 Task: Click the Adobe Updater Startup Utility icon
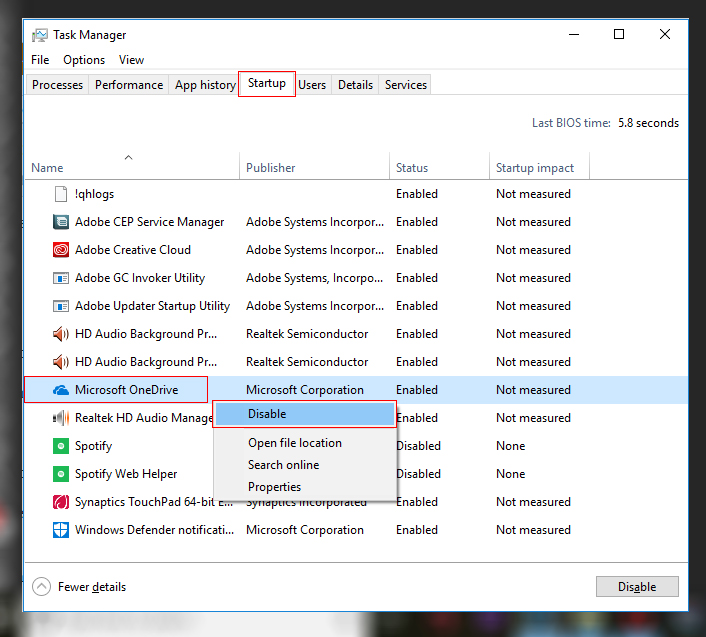(x=61, y=306)
